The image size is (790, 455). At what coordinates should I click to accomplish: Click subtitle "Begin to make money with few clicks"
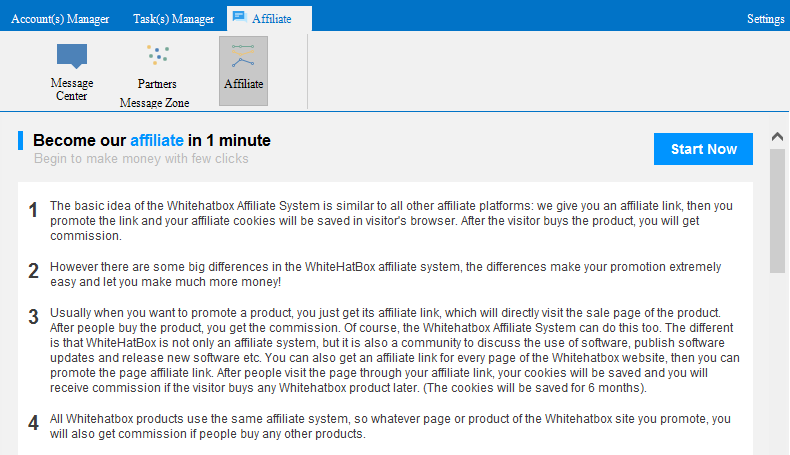click(x=141, y=158)
